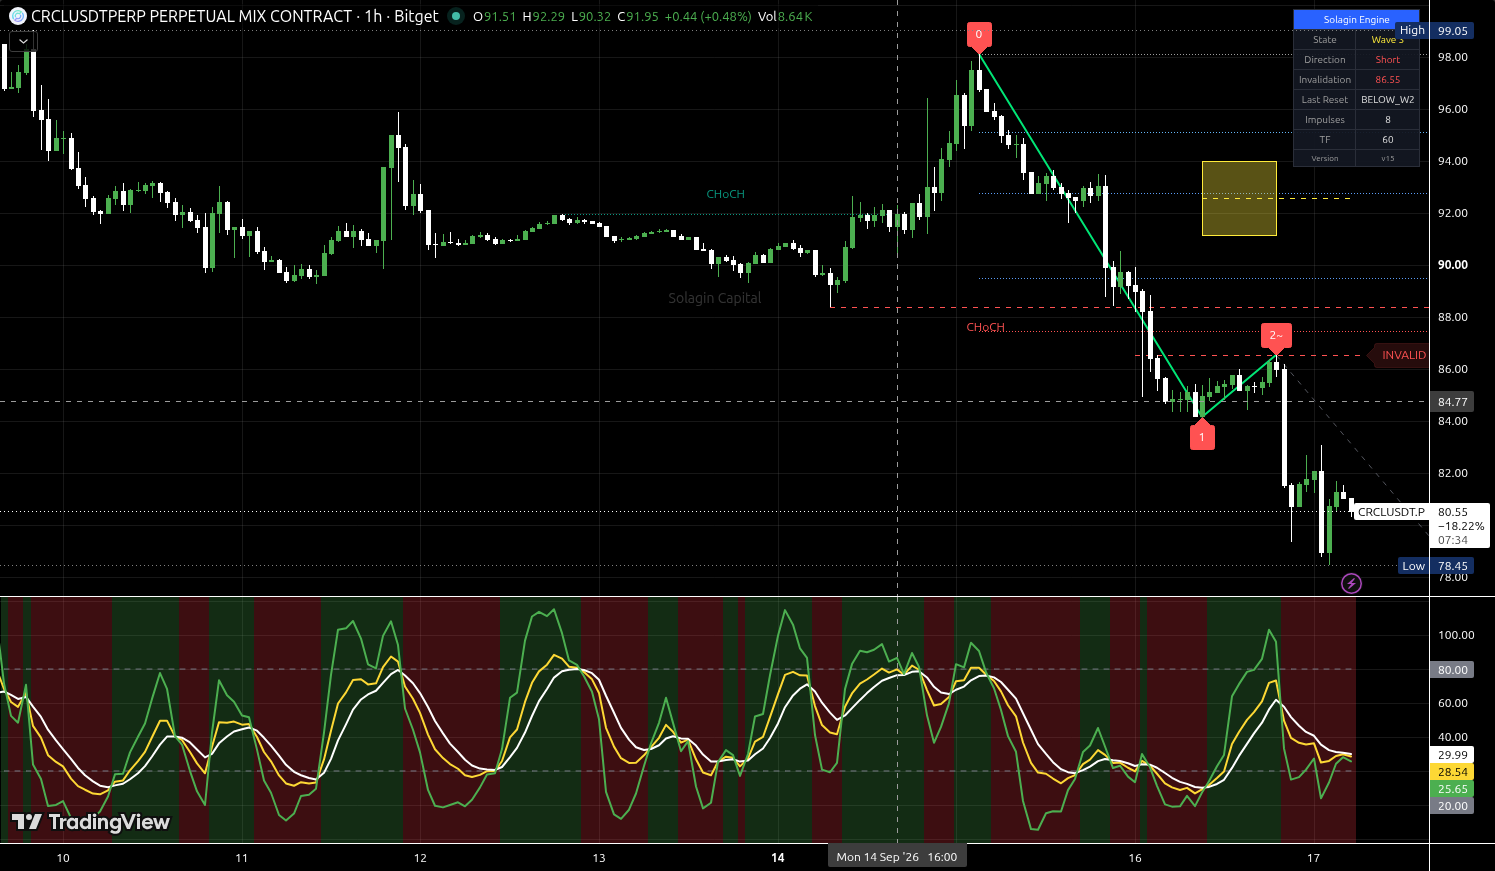Click 88.00 on the price scale
The image size is (1495, 871).
(x=1452, y=317)
